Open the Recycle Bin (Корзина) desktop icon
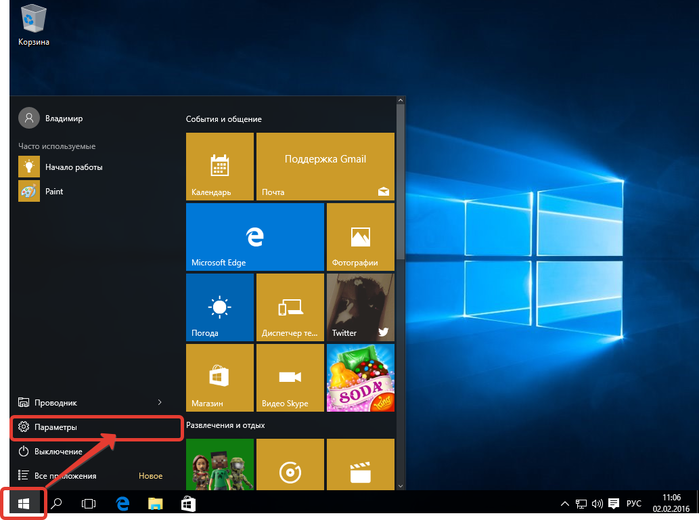Viewport: 699px width, 520px height. 33,25
